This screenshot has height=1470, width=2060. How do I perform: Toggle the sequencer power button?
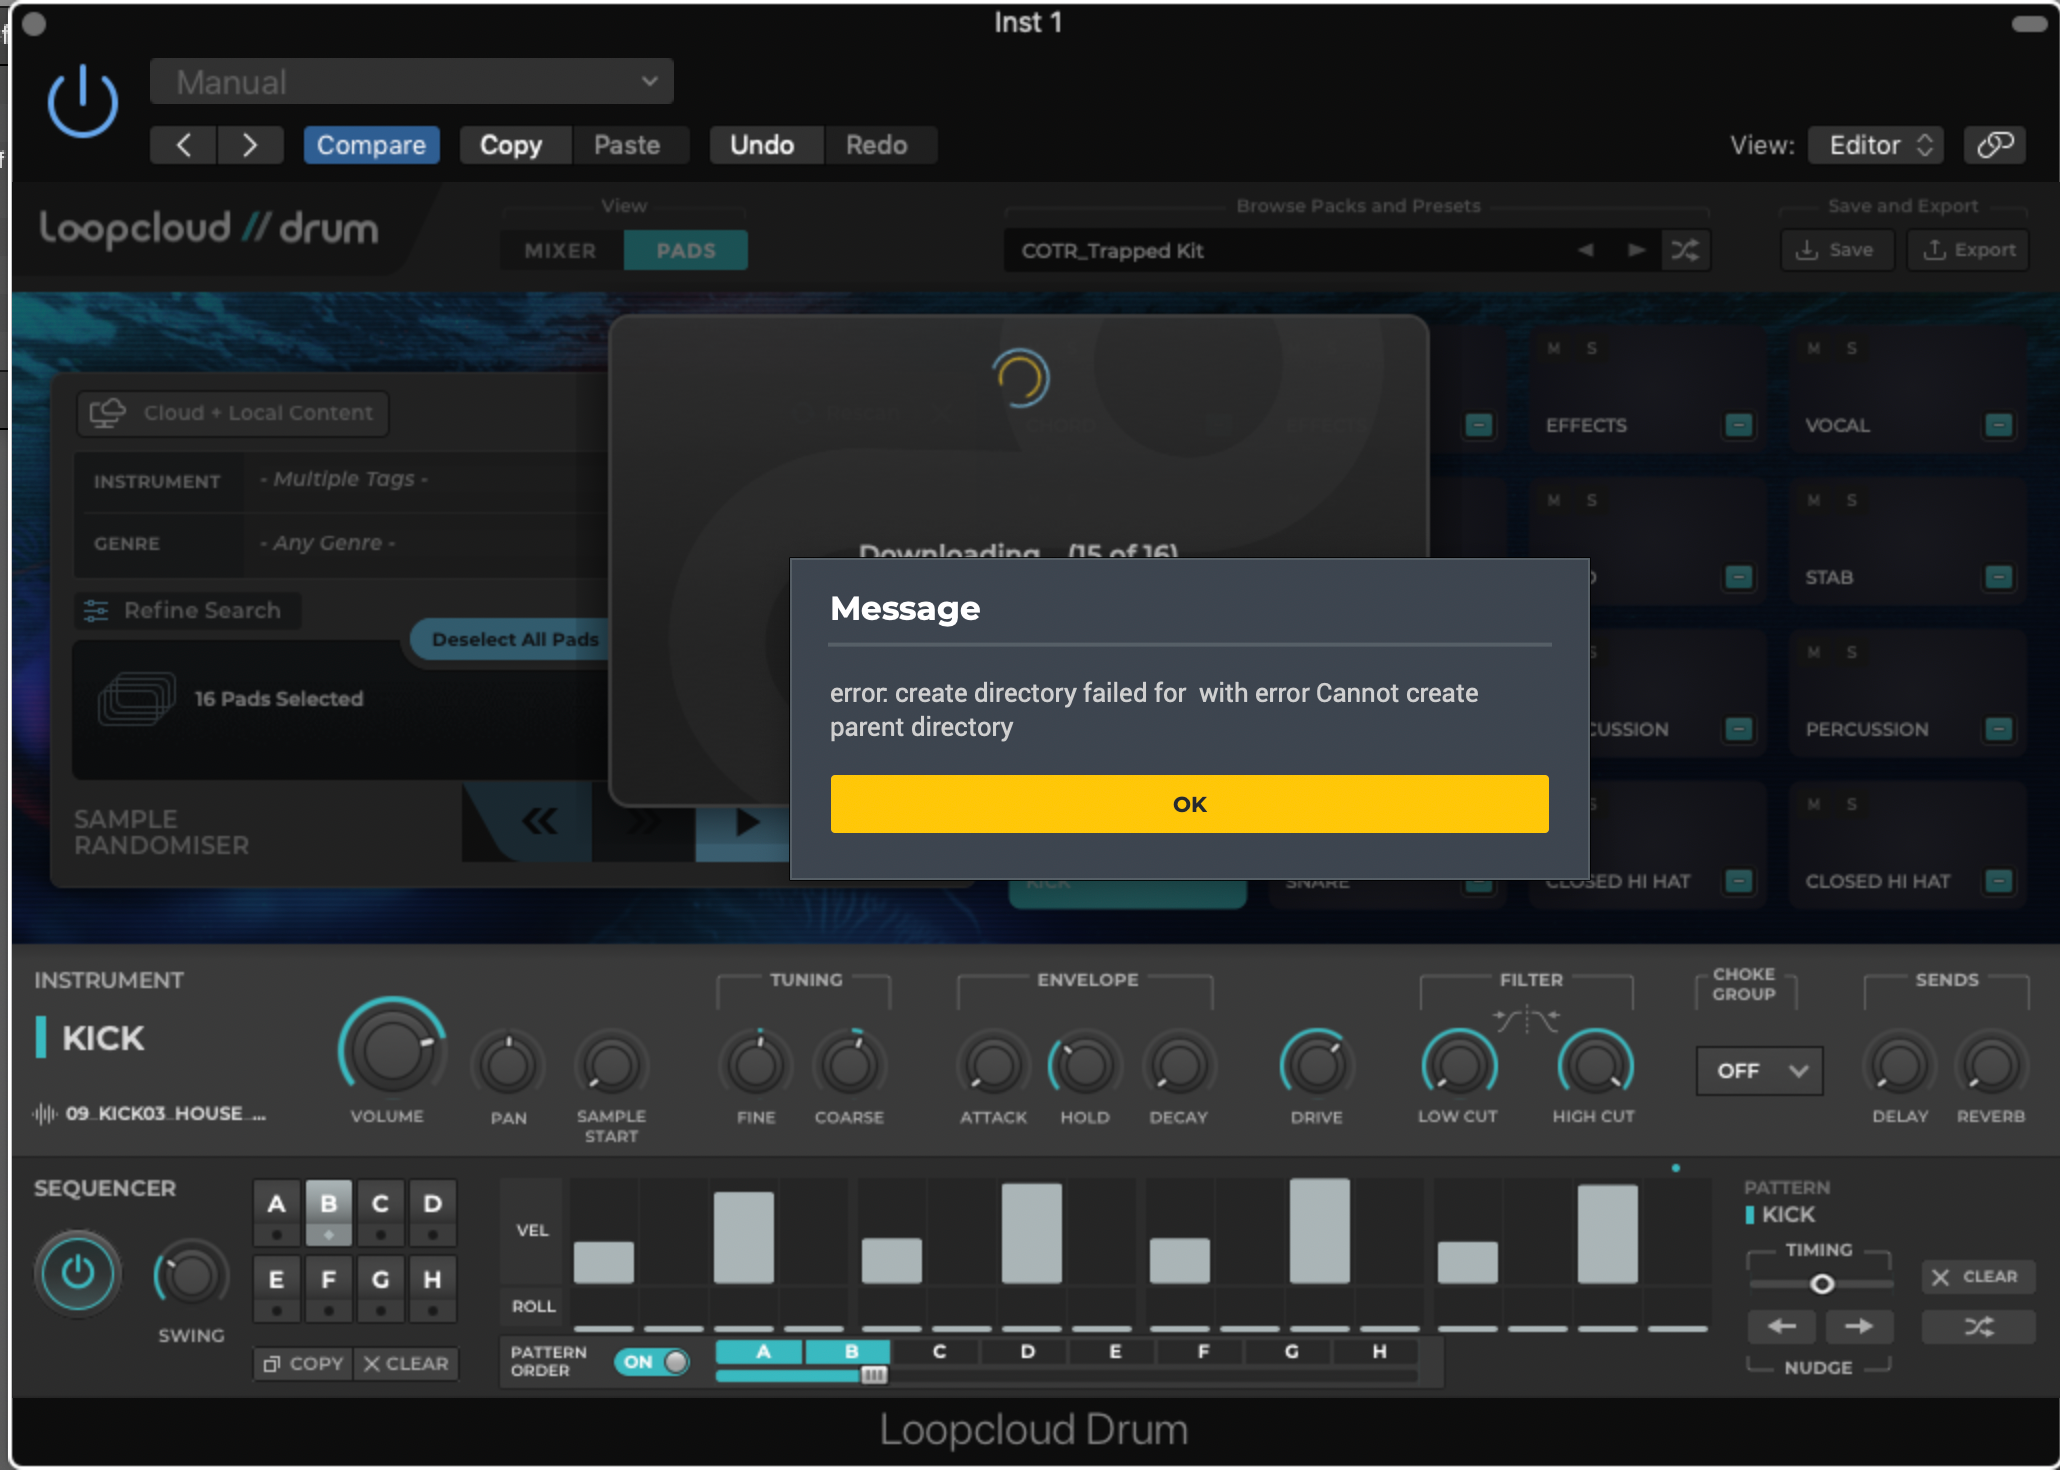tap(78, 1273)
